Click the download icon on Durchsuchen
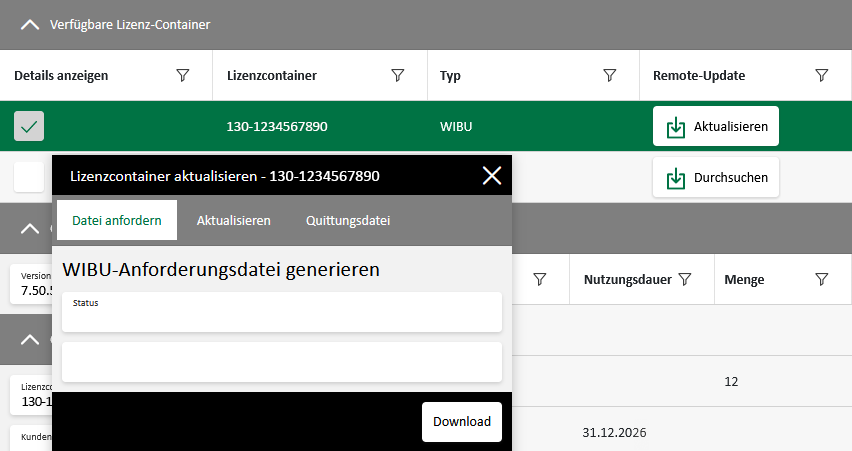Screen dimensions: 852x451 tap(677, 178)
